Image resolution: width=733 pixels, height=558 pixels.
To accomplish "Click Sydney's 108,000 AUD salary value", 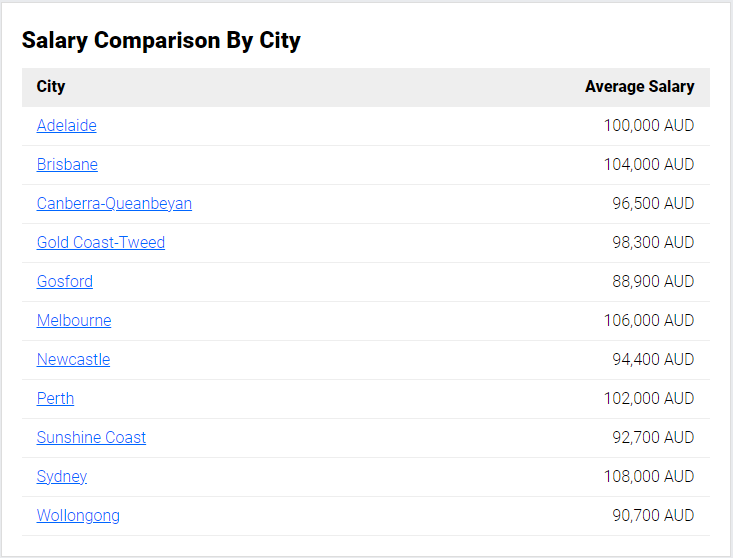I will 648,477.
